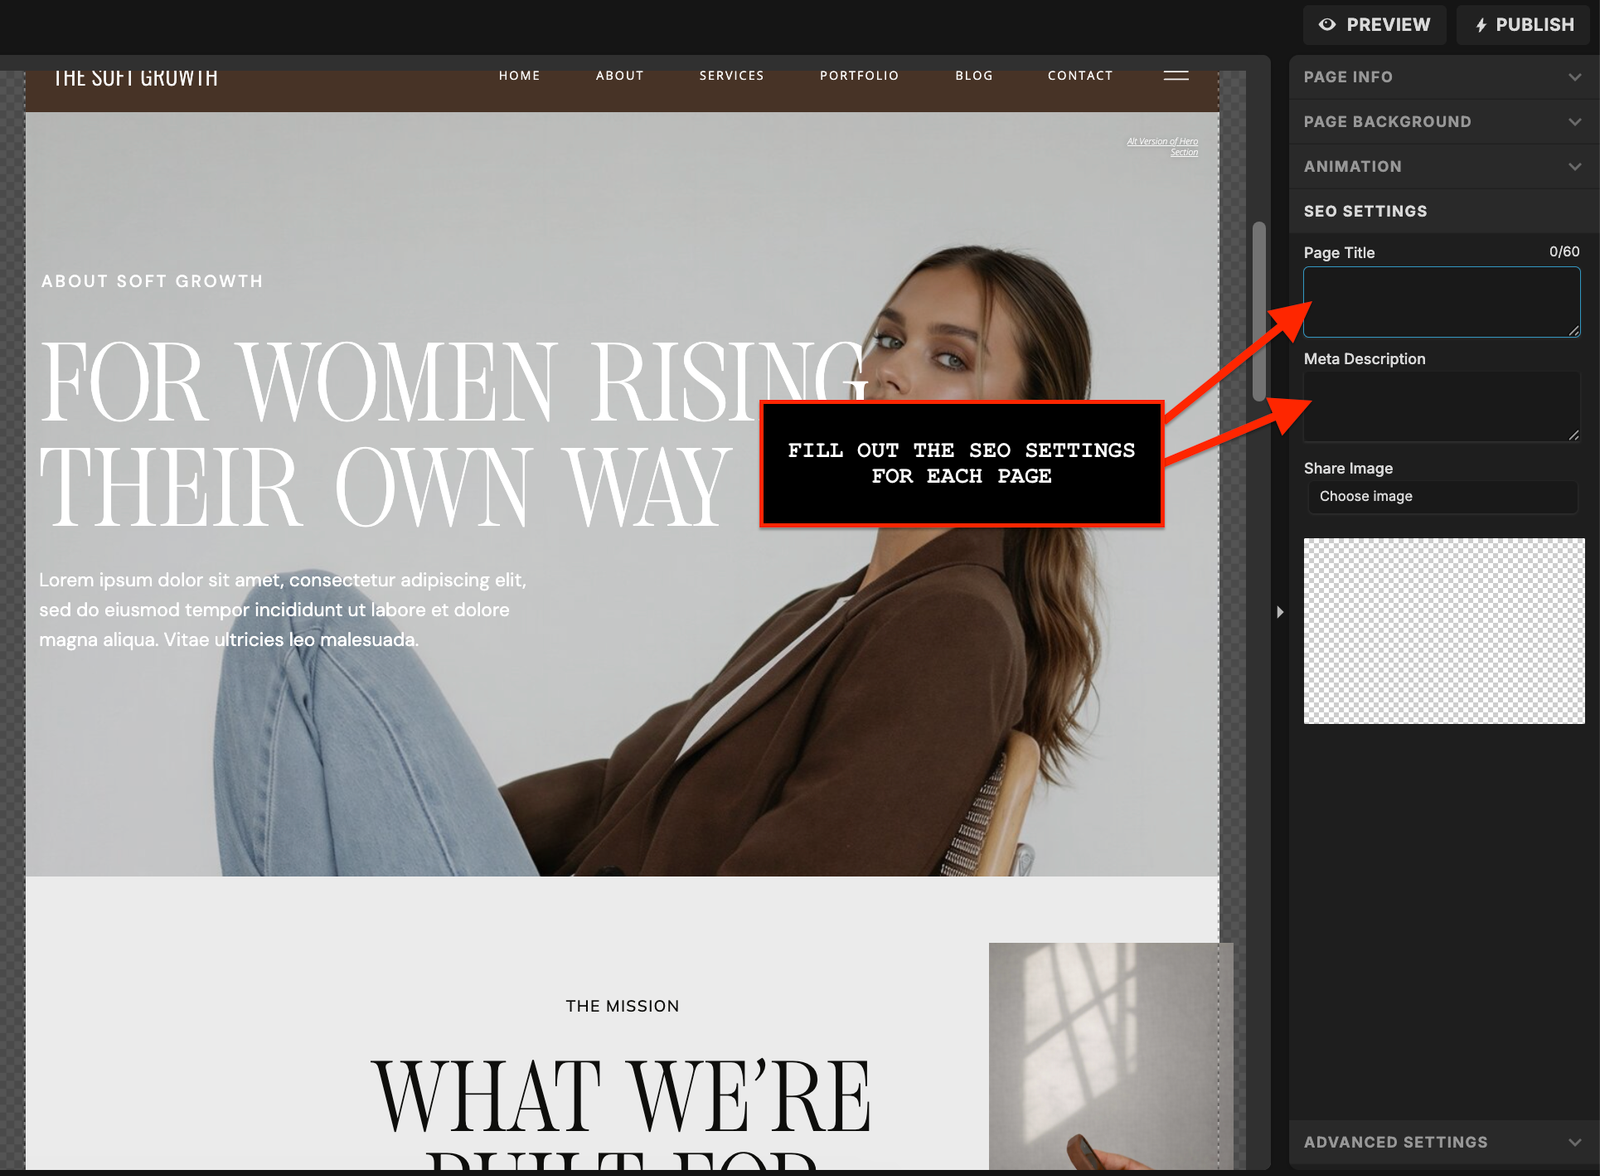Open the Home nav menu item
This screenshot has width=1600, height=1176.
pos(519,76)
